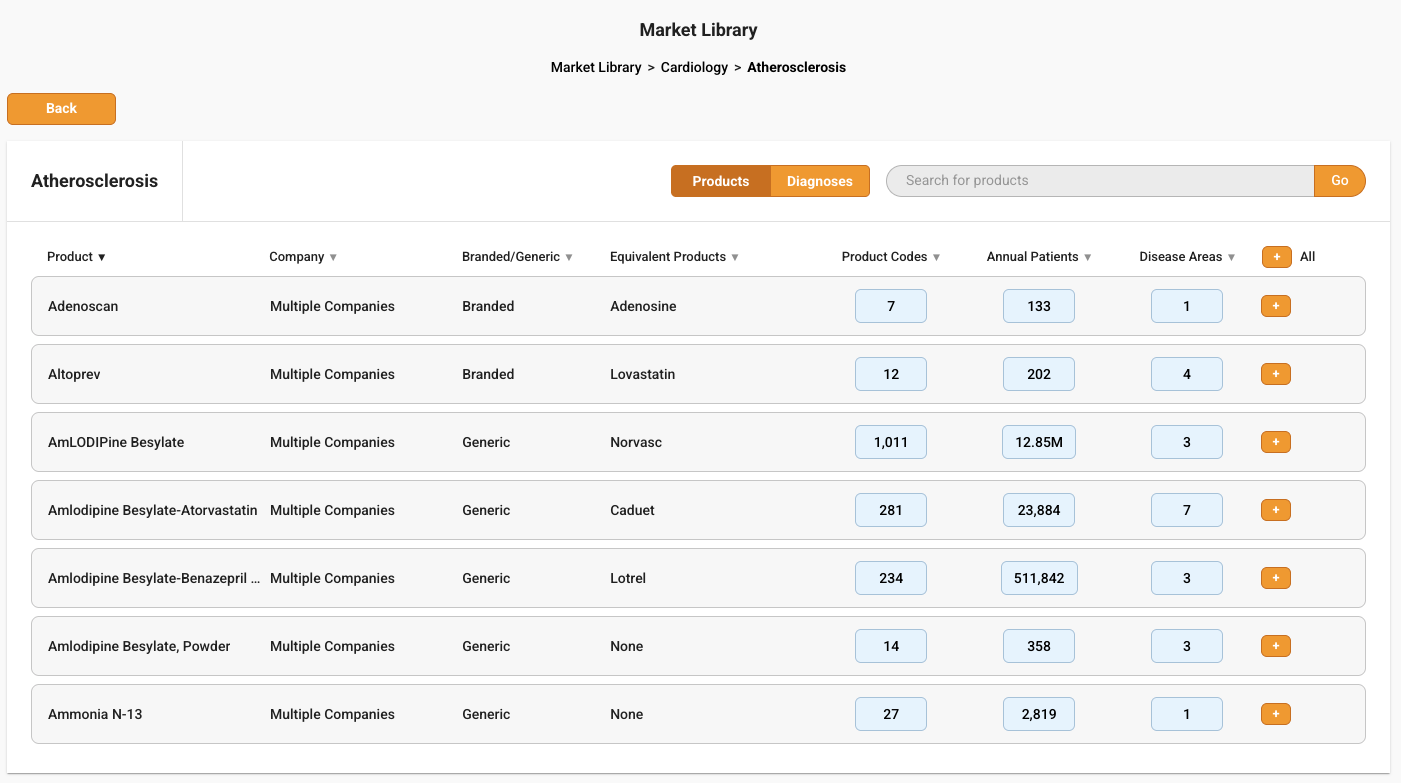Add Amlodipine Besylate, Powder via plus icon
The height and width of the screenshot is (783, 1401).
pyautogui.click(x=1276, y=646)
